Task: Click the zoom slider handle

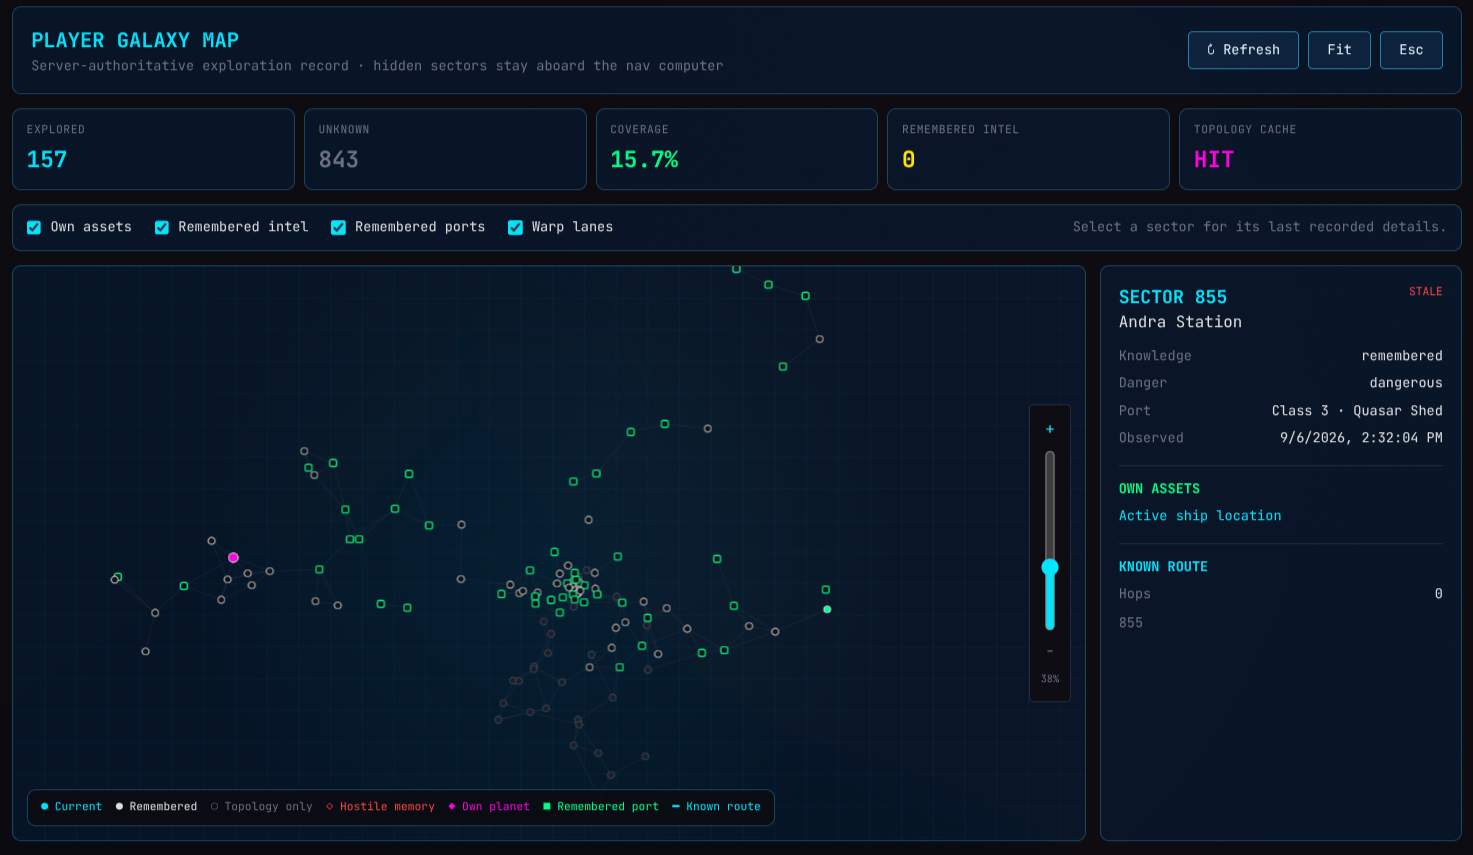Action: (1050, 567)
